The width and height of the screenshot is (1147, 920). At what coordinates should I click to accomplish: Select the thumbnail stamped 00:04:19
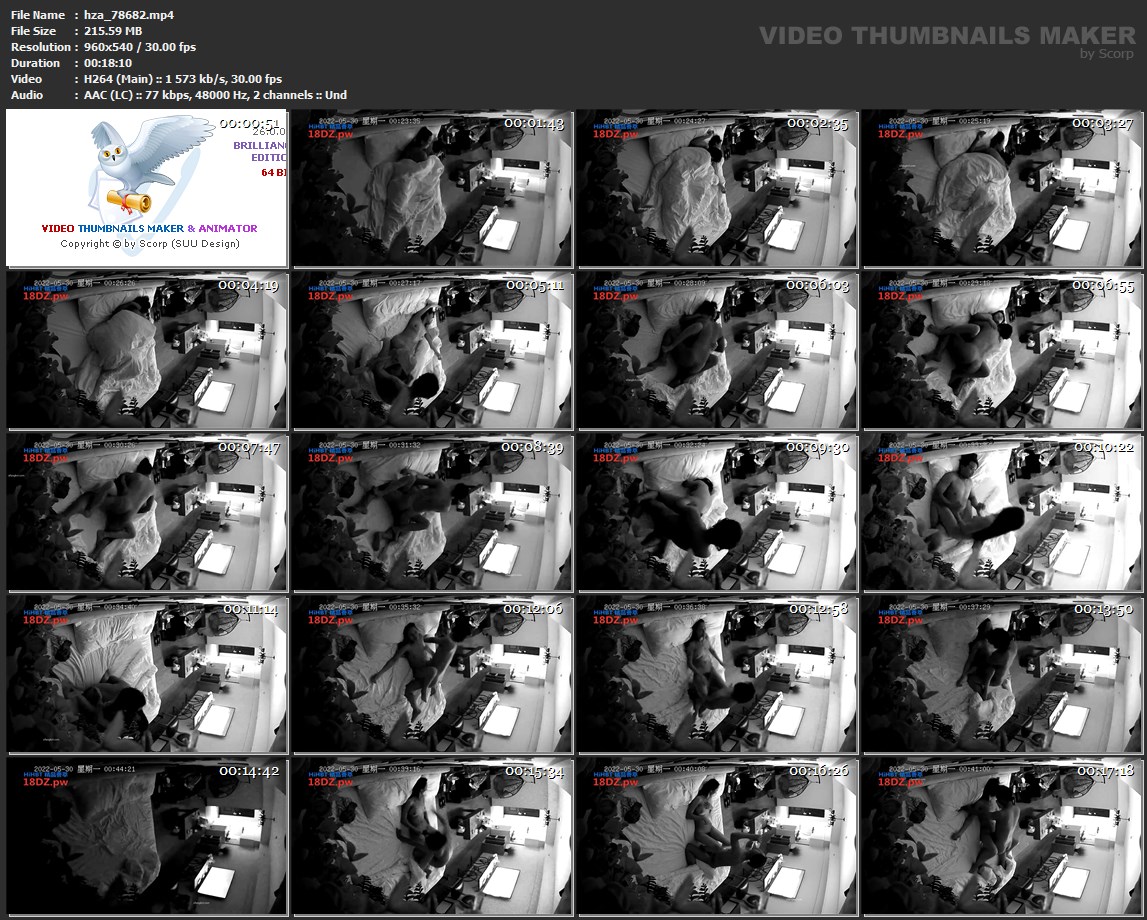147,350
